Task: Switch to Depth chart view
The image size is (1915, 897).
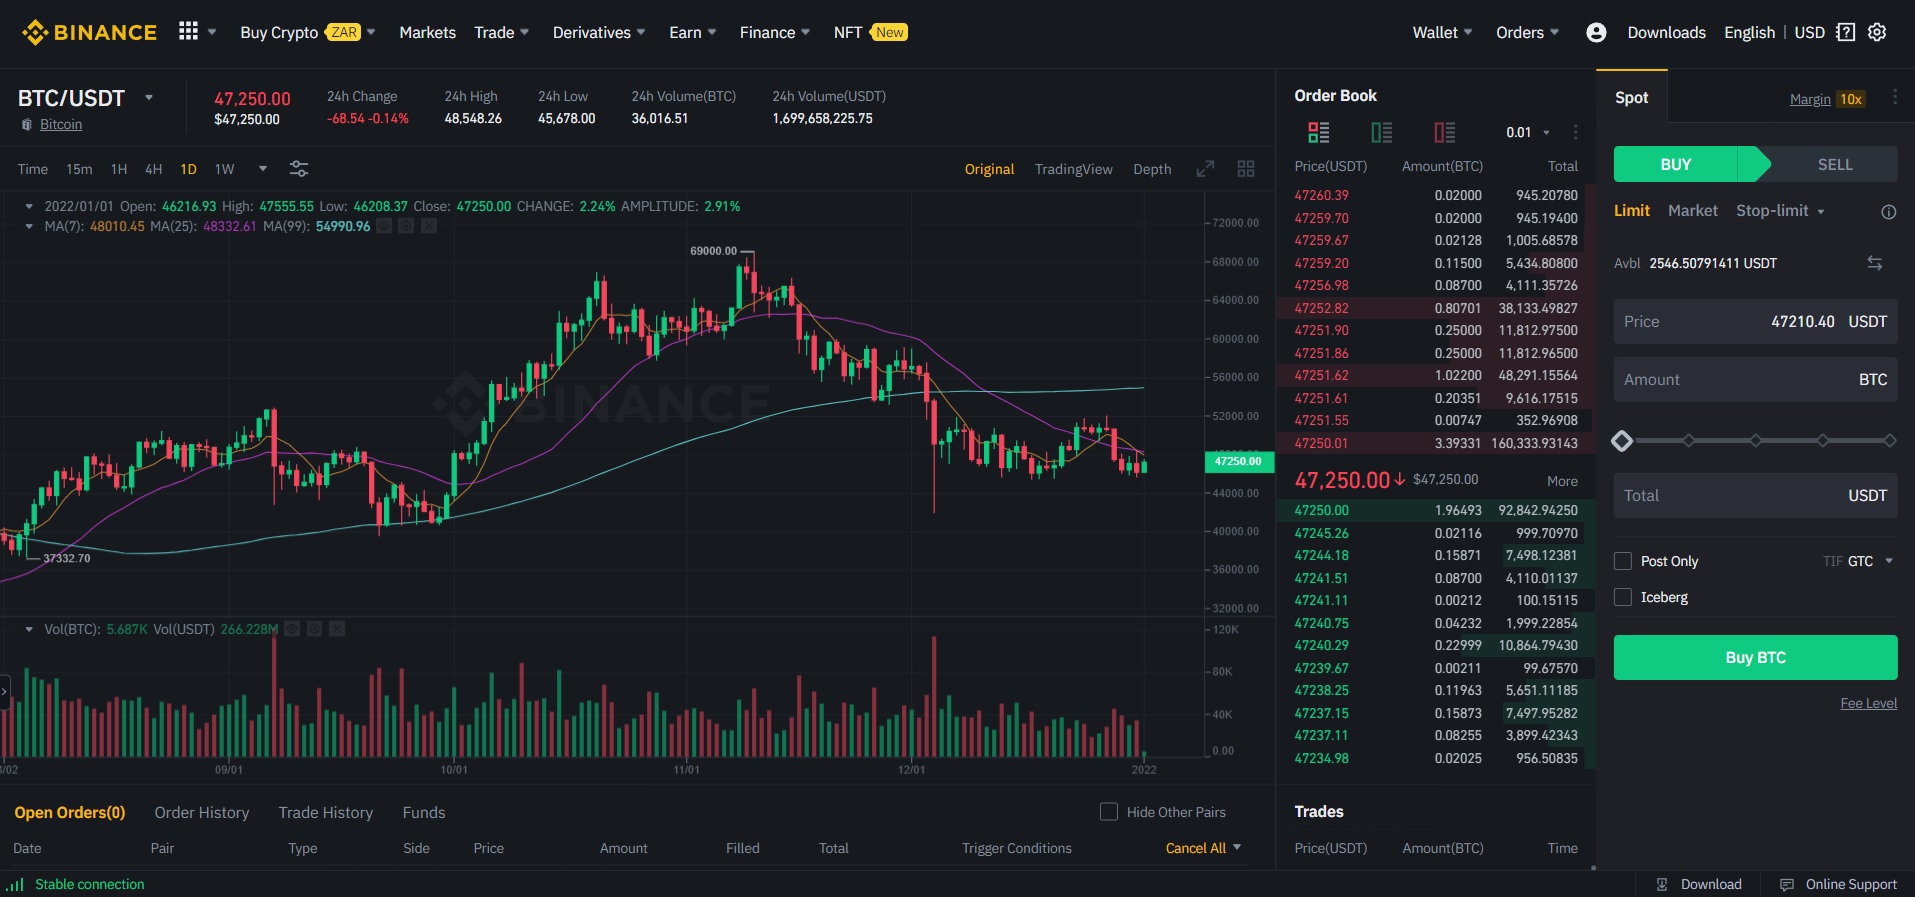Action: [x=1152, y=169]
